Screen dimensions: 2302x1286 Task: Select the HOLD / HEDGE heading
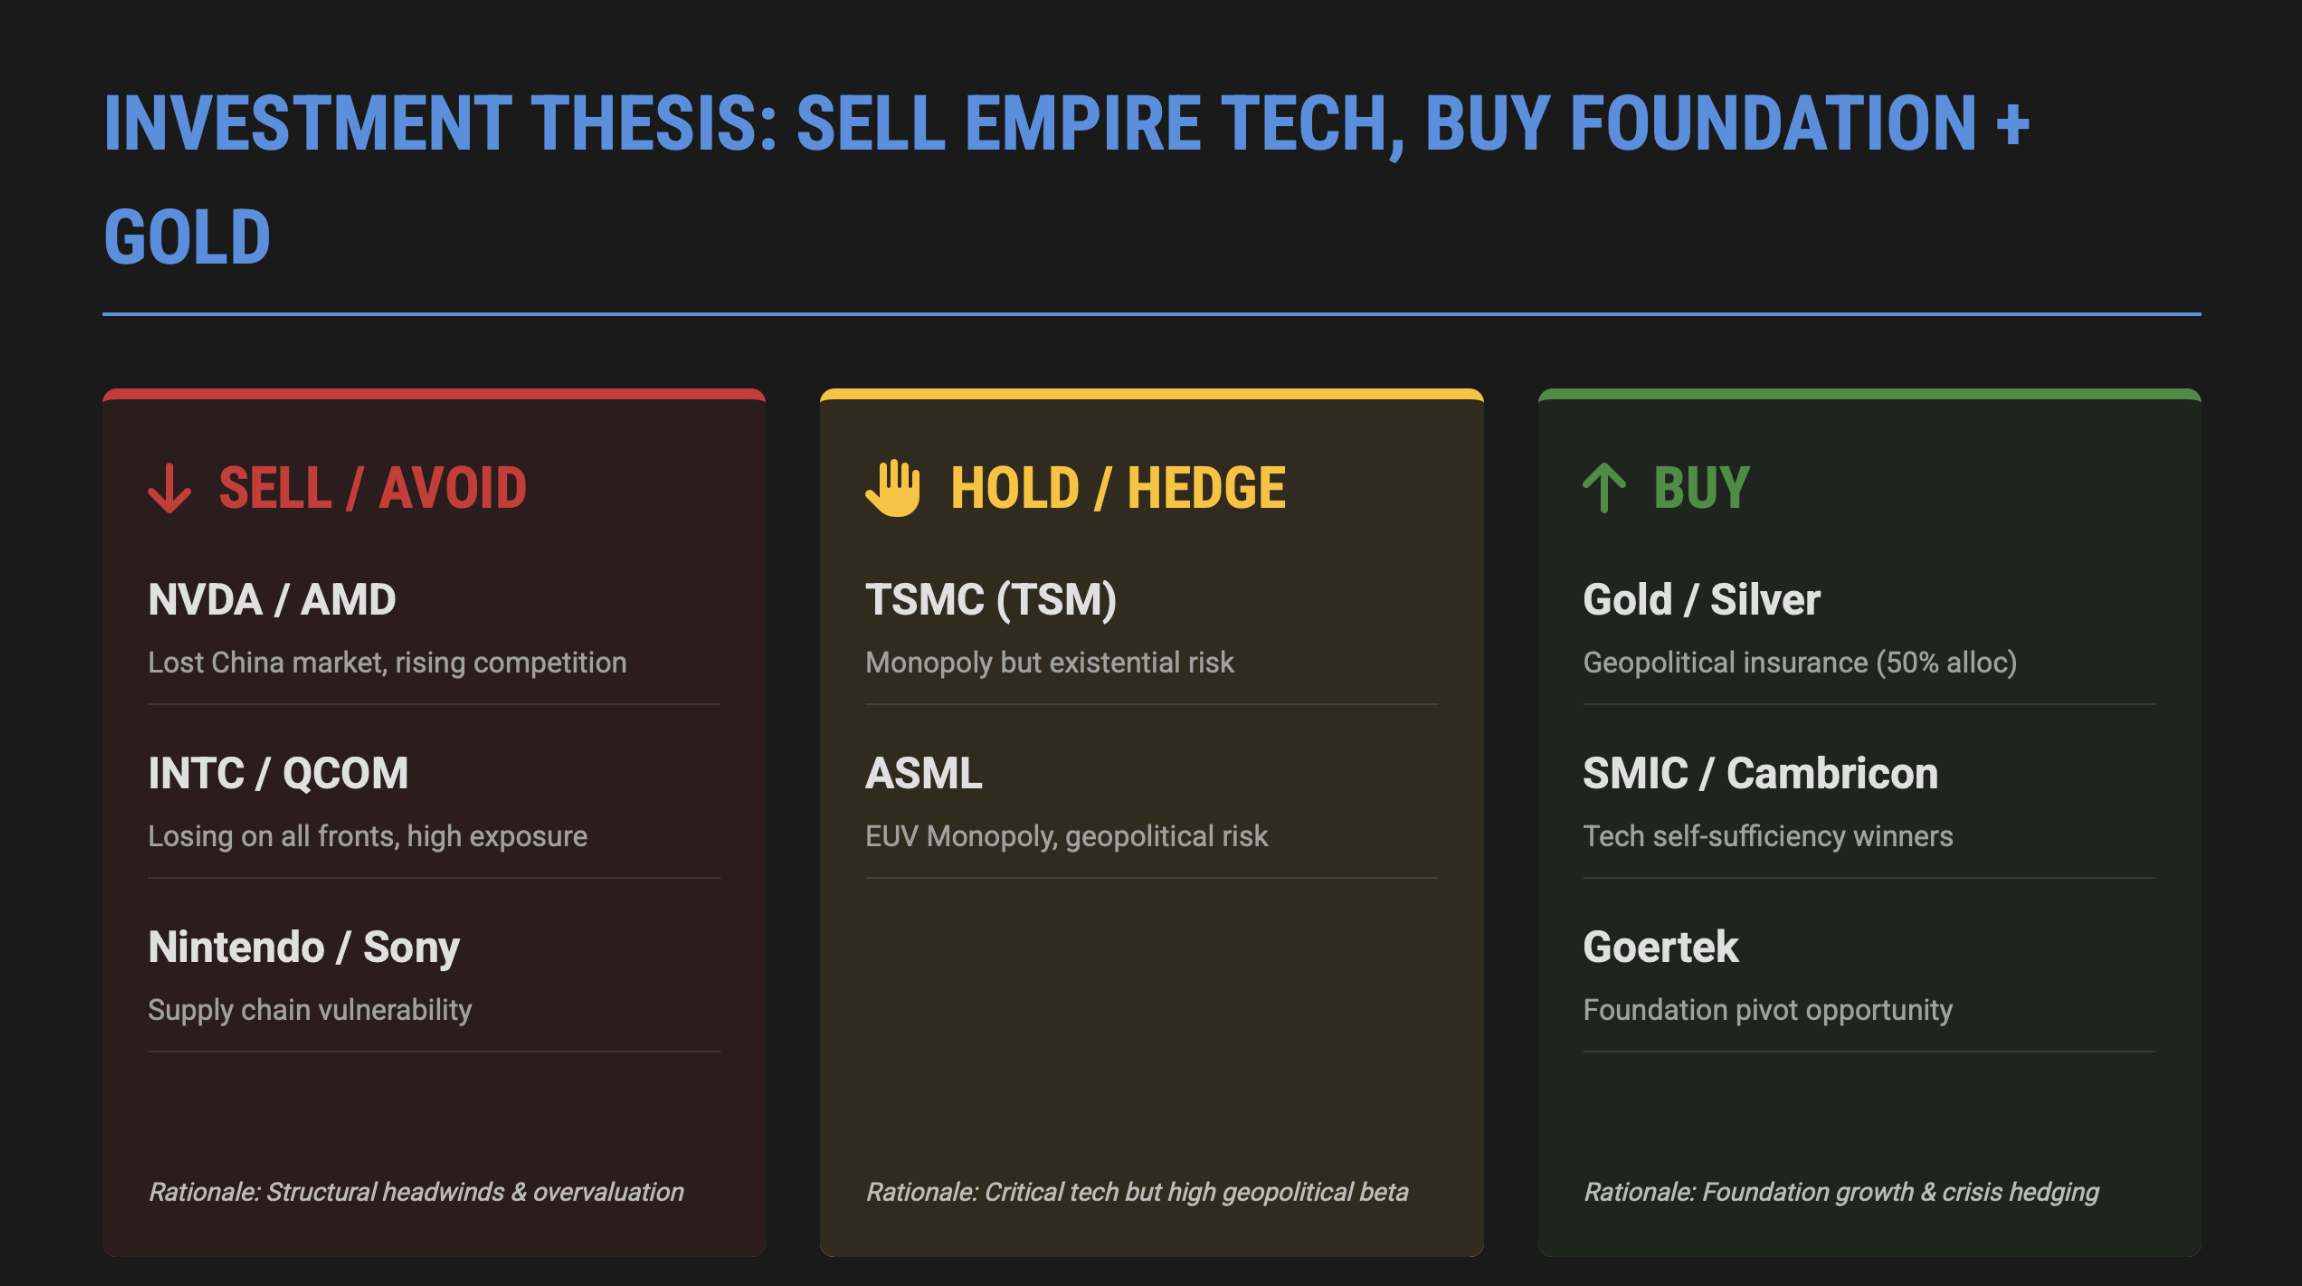point(1117,488)
